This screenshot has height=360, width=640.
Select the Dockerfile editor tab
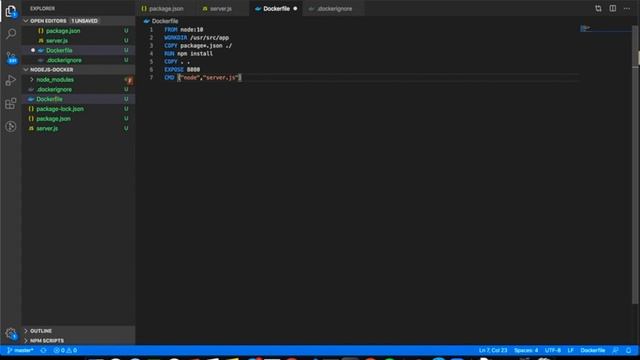pos(276,9)
